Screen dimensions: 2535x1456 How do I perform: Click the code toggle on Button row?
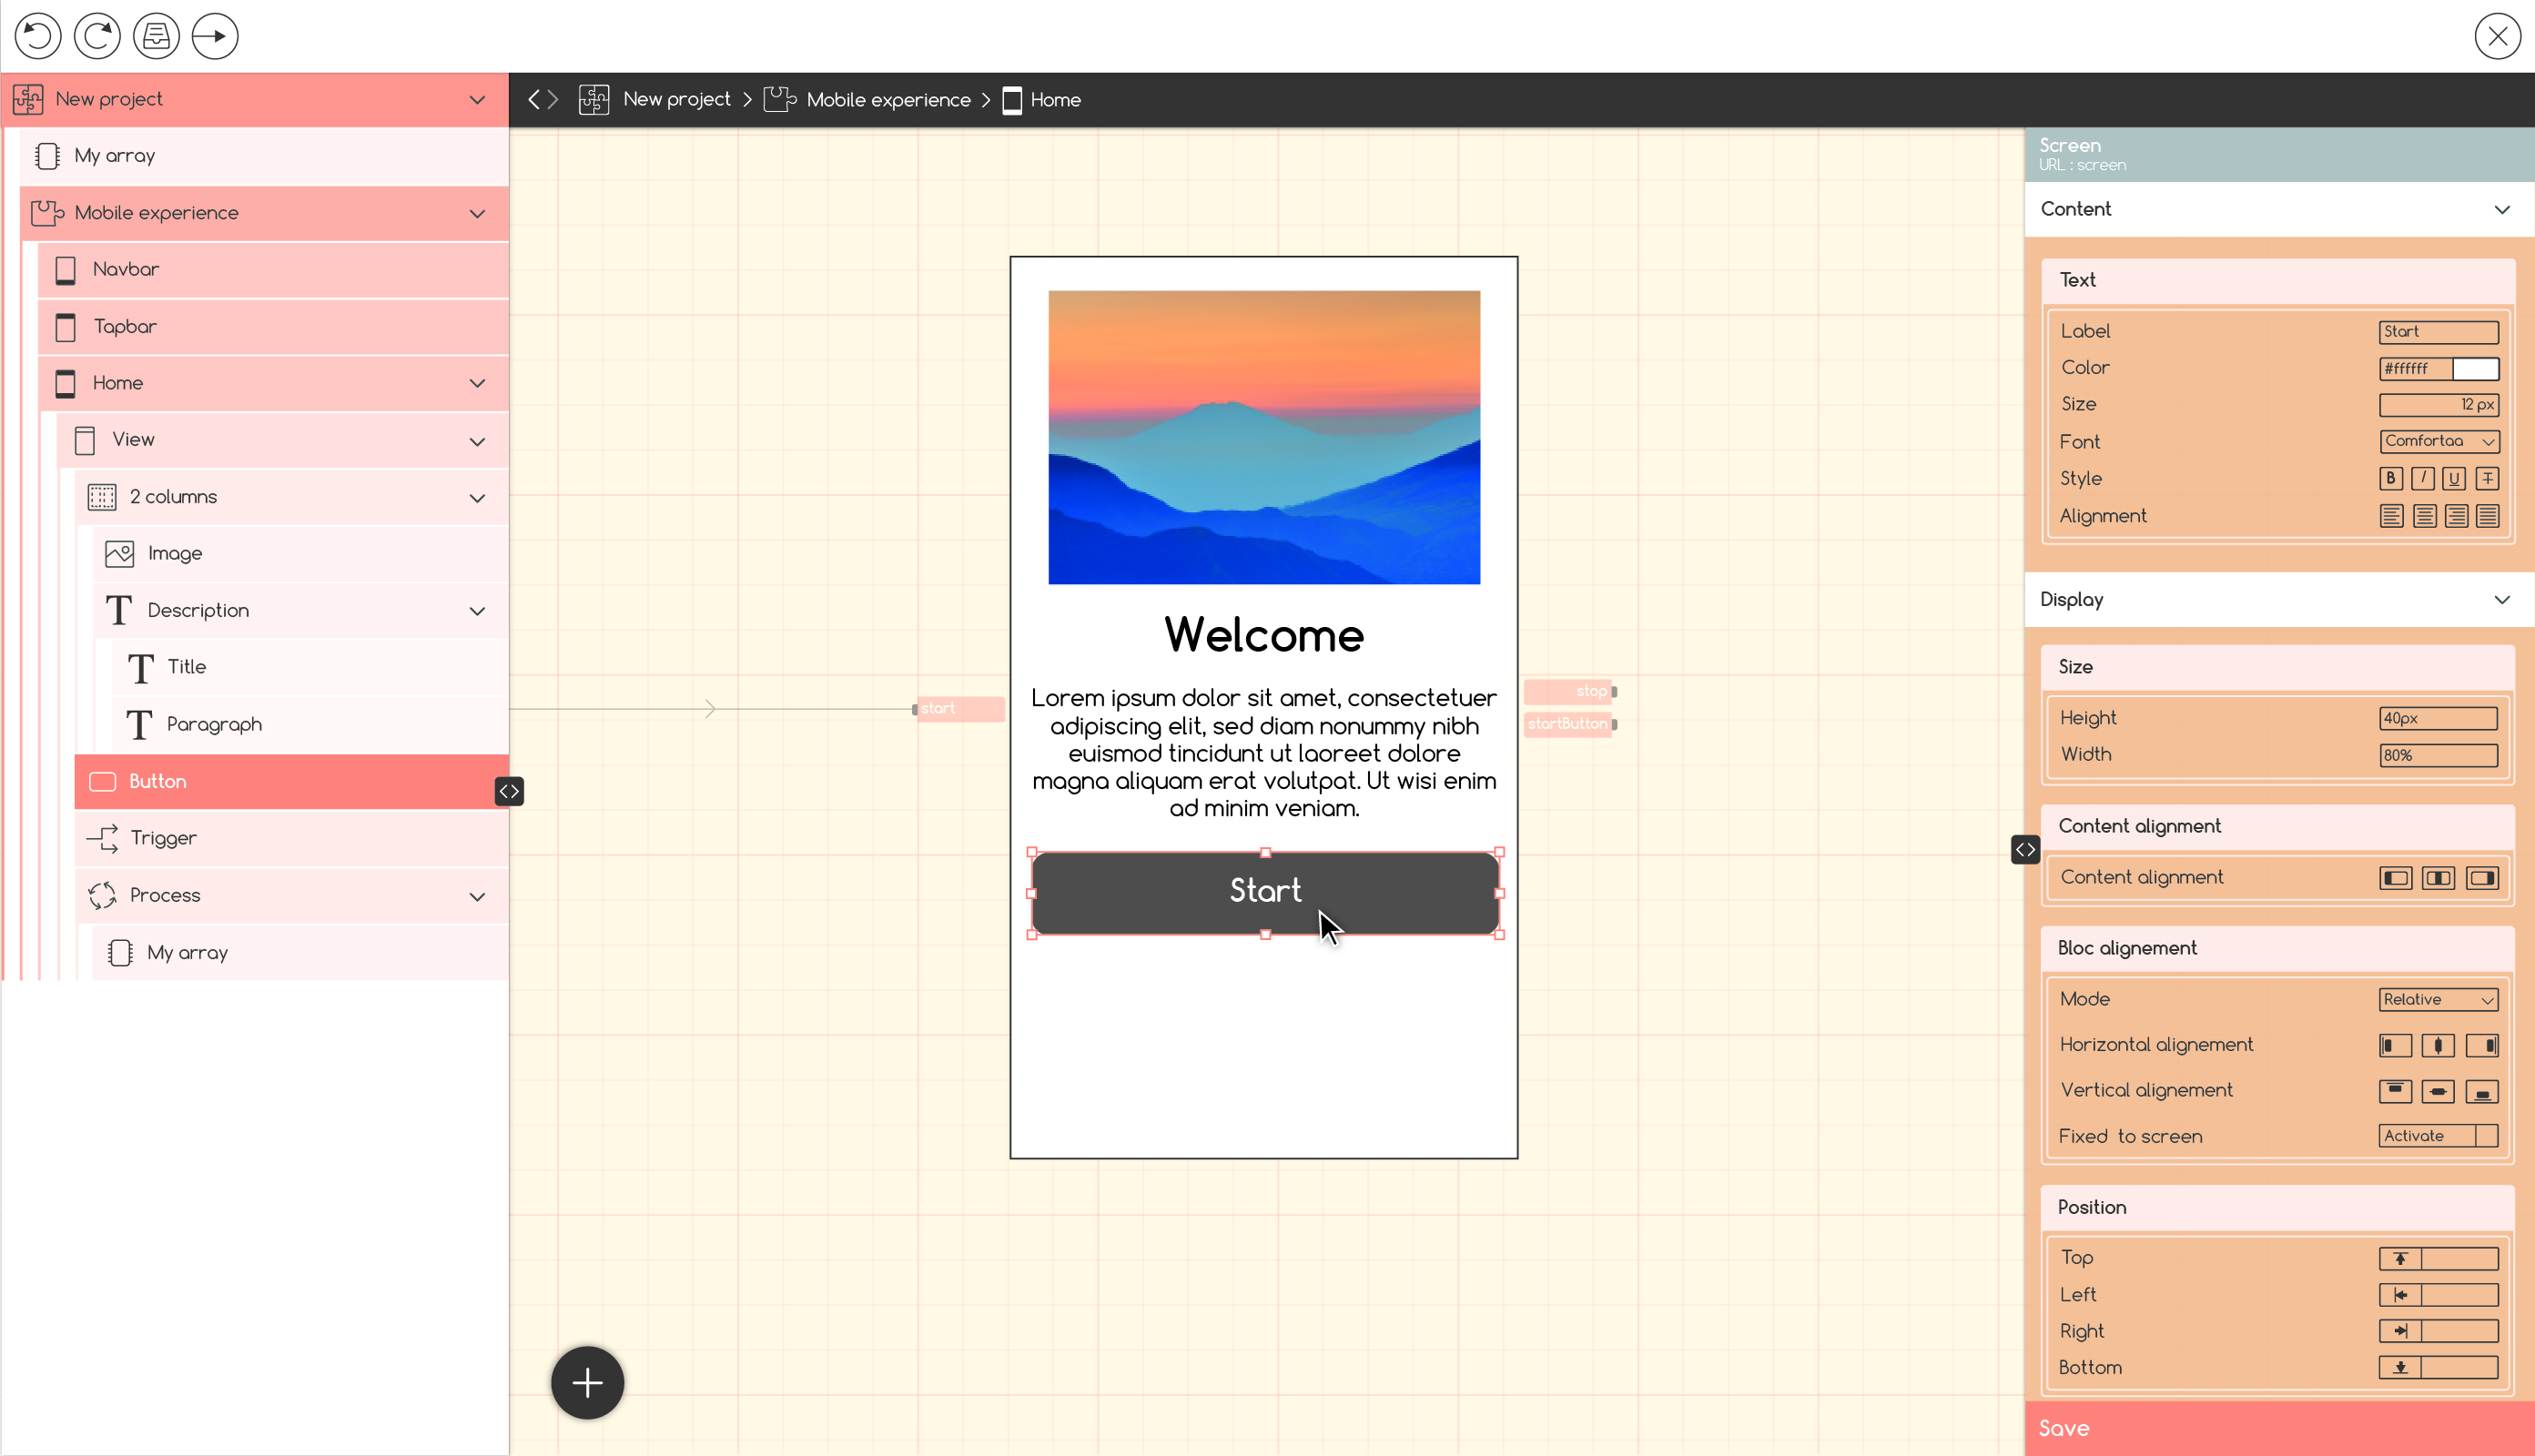pos(509,791)
